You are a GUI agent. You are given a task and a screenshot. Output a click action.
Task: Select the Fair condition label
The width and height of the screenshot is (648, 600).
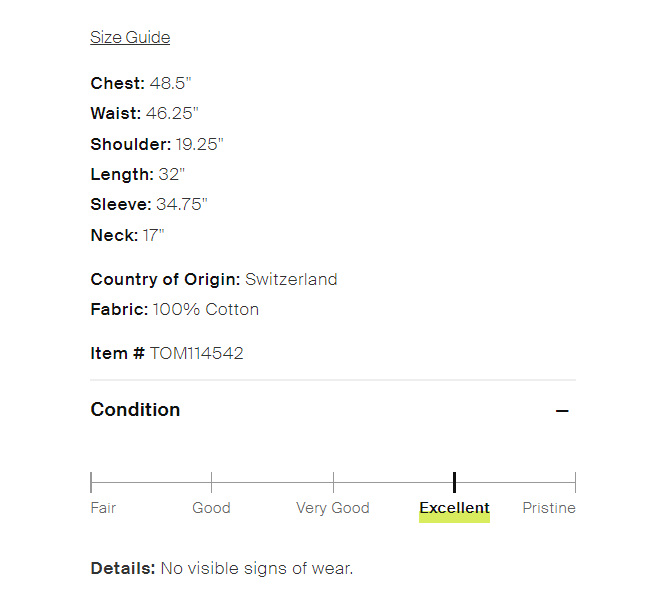(103, 508)
